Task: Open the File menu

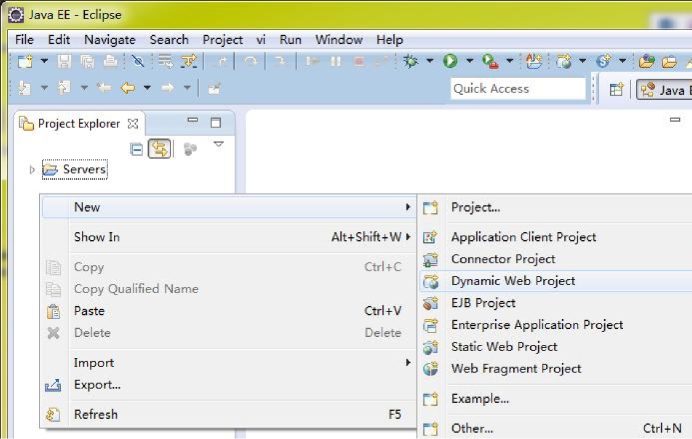Action: (24, 40)
